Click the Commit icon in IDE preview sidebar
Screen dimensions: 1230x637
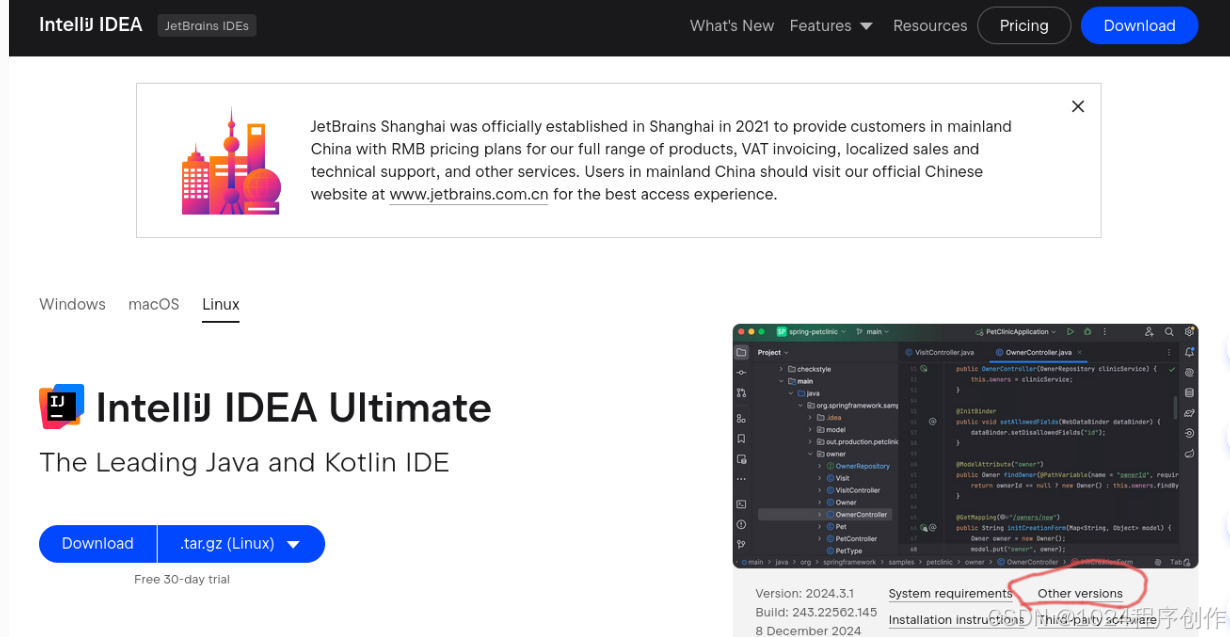[741, 372]
